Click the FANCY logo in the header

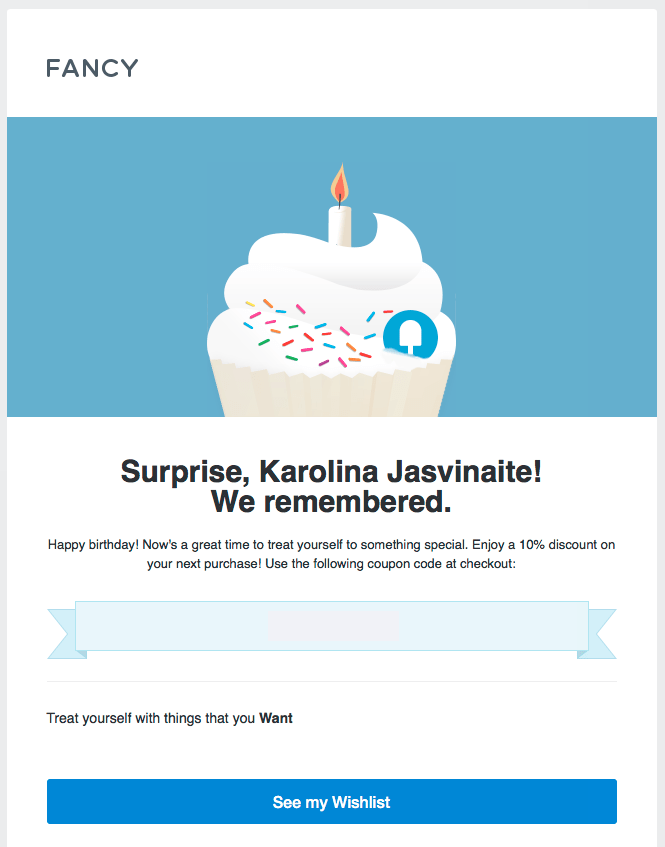92,69
